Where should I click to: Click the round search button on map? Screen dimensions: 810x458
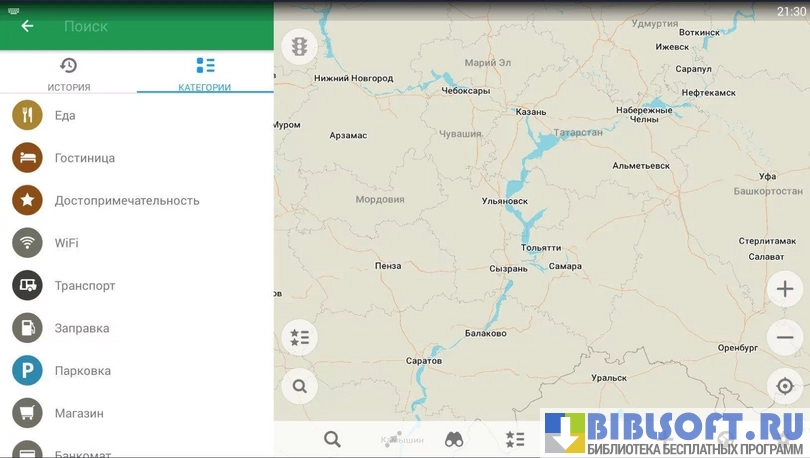point(299,385)
